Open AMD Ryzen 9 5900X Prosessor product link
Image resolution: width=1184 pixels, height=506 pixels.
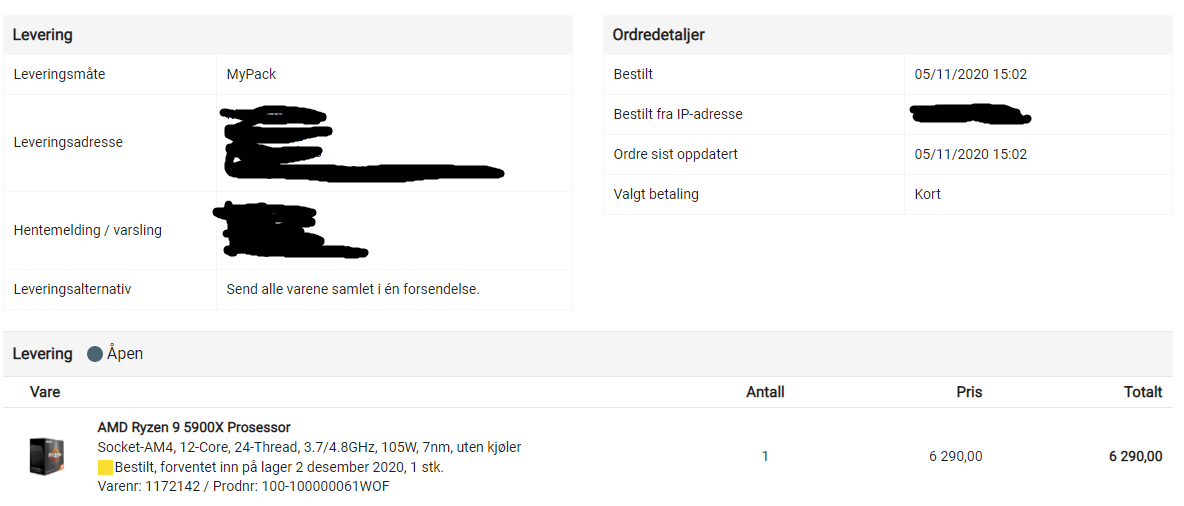click(194, 427)
